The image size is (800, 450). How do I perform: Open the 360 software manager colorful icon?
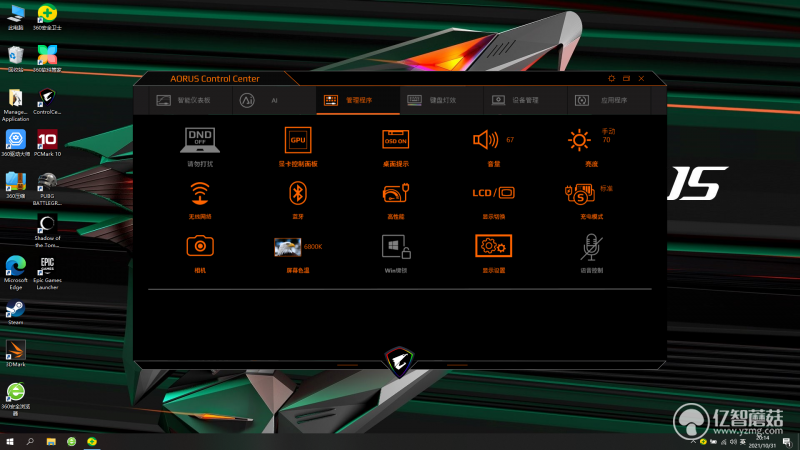tap(47, 59)
